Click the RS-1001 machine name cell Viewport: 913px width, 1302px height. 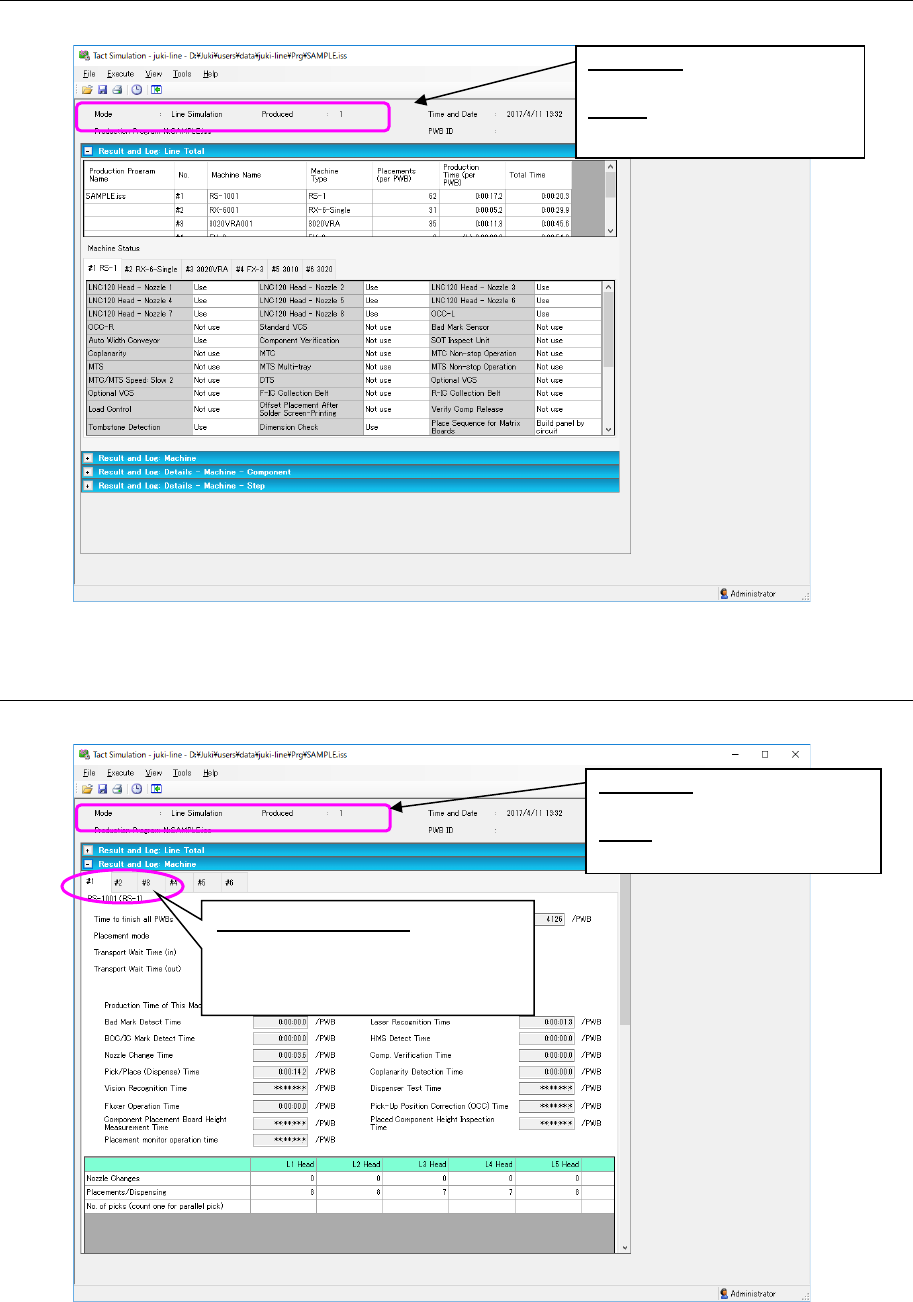point(257,198)
